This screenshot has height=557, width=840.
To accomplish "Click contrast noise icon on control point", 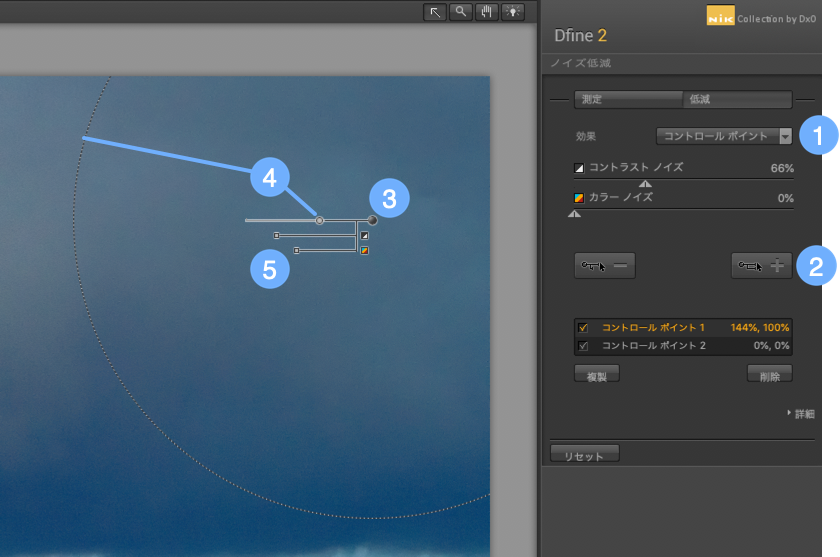I will pos(364,235).
